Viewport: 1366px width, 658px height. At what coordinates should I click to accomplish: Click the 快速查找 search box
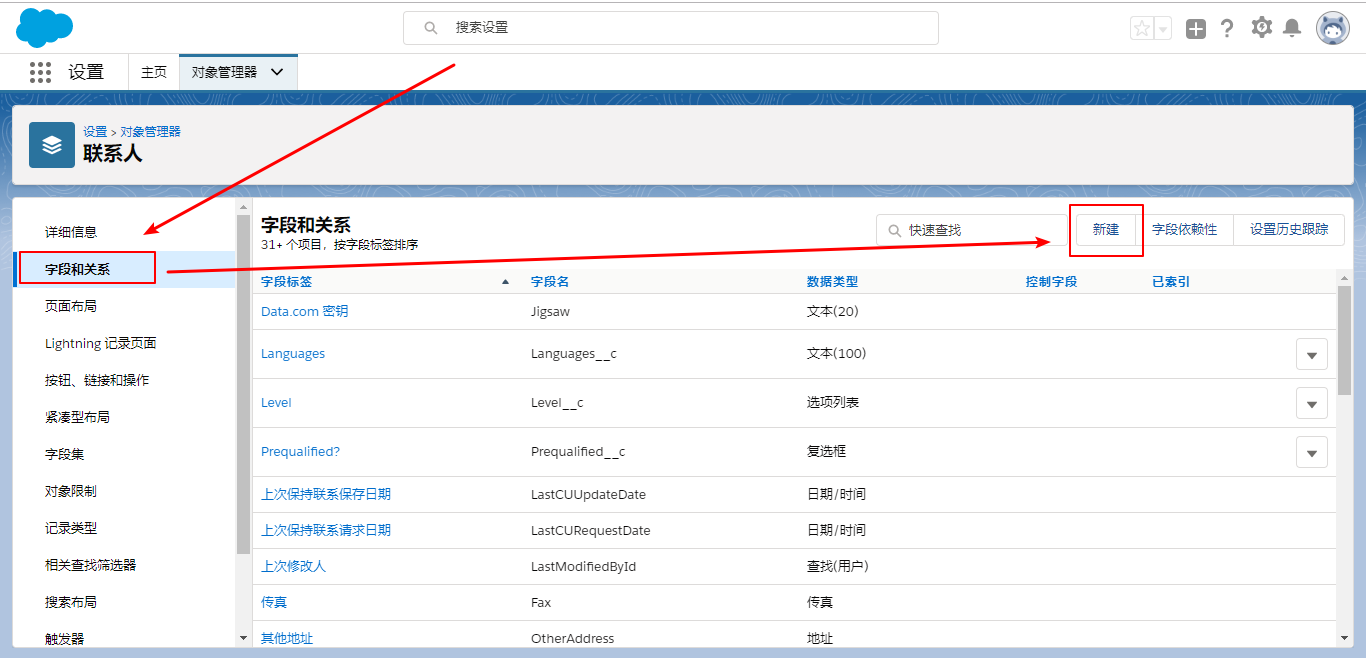[970, 229]
